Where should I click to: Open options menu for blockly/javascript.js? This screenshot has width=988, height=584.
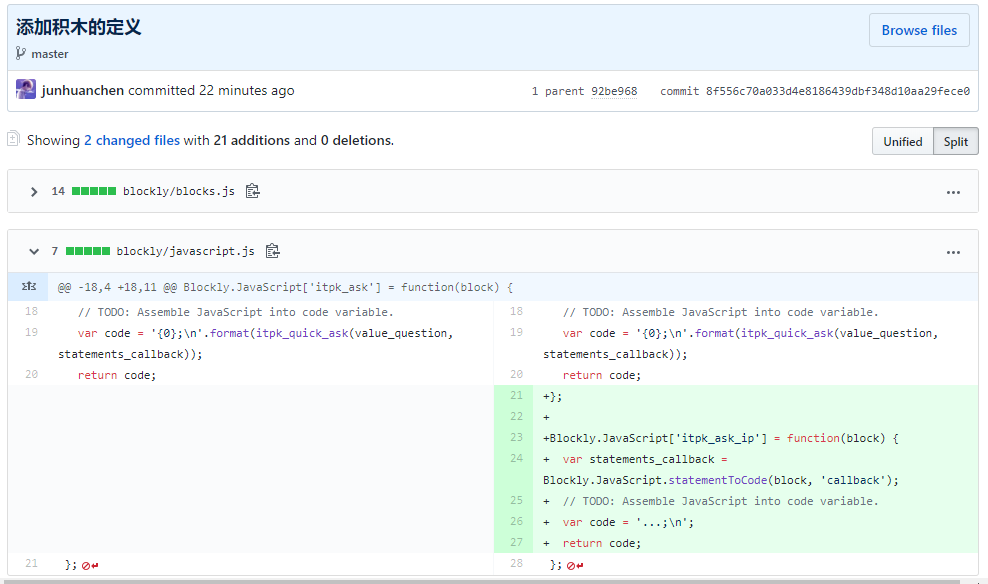click(x=953, y=252)
